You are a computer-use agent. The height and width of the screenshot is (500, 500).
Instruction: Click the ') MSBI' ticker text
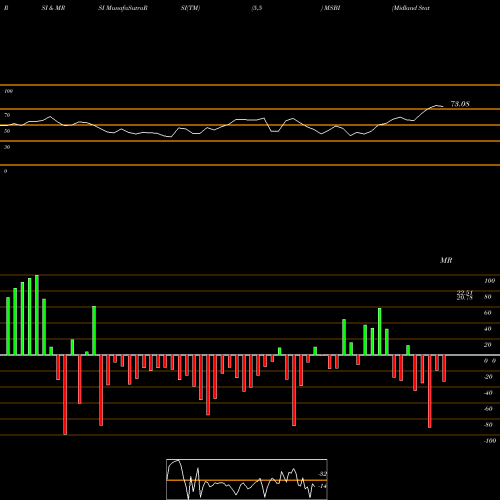[330, 8]
